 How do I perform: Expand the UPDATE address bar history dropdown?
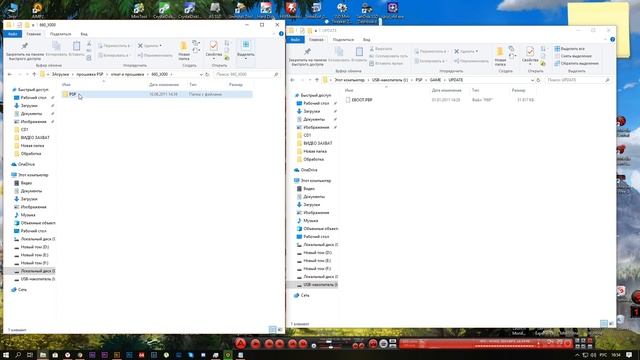(x=532, y=80)
